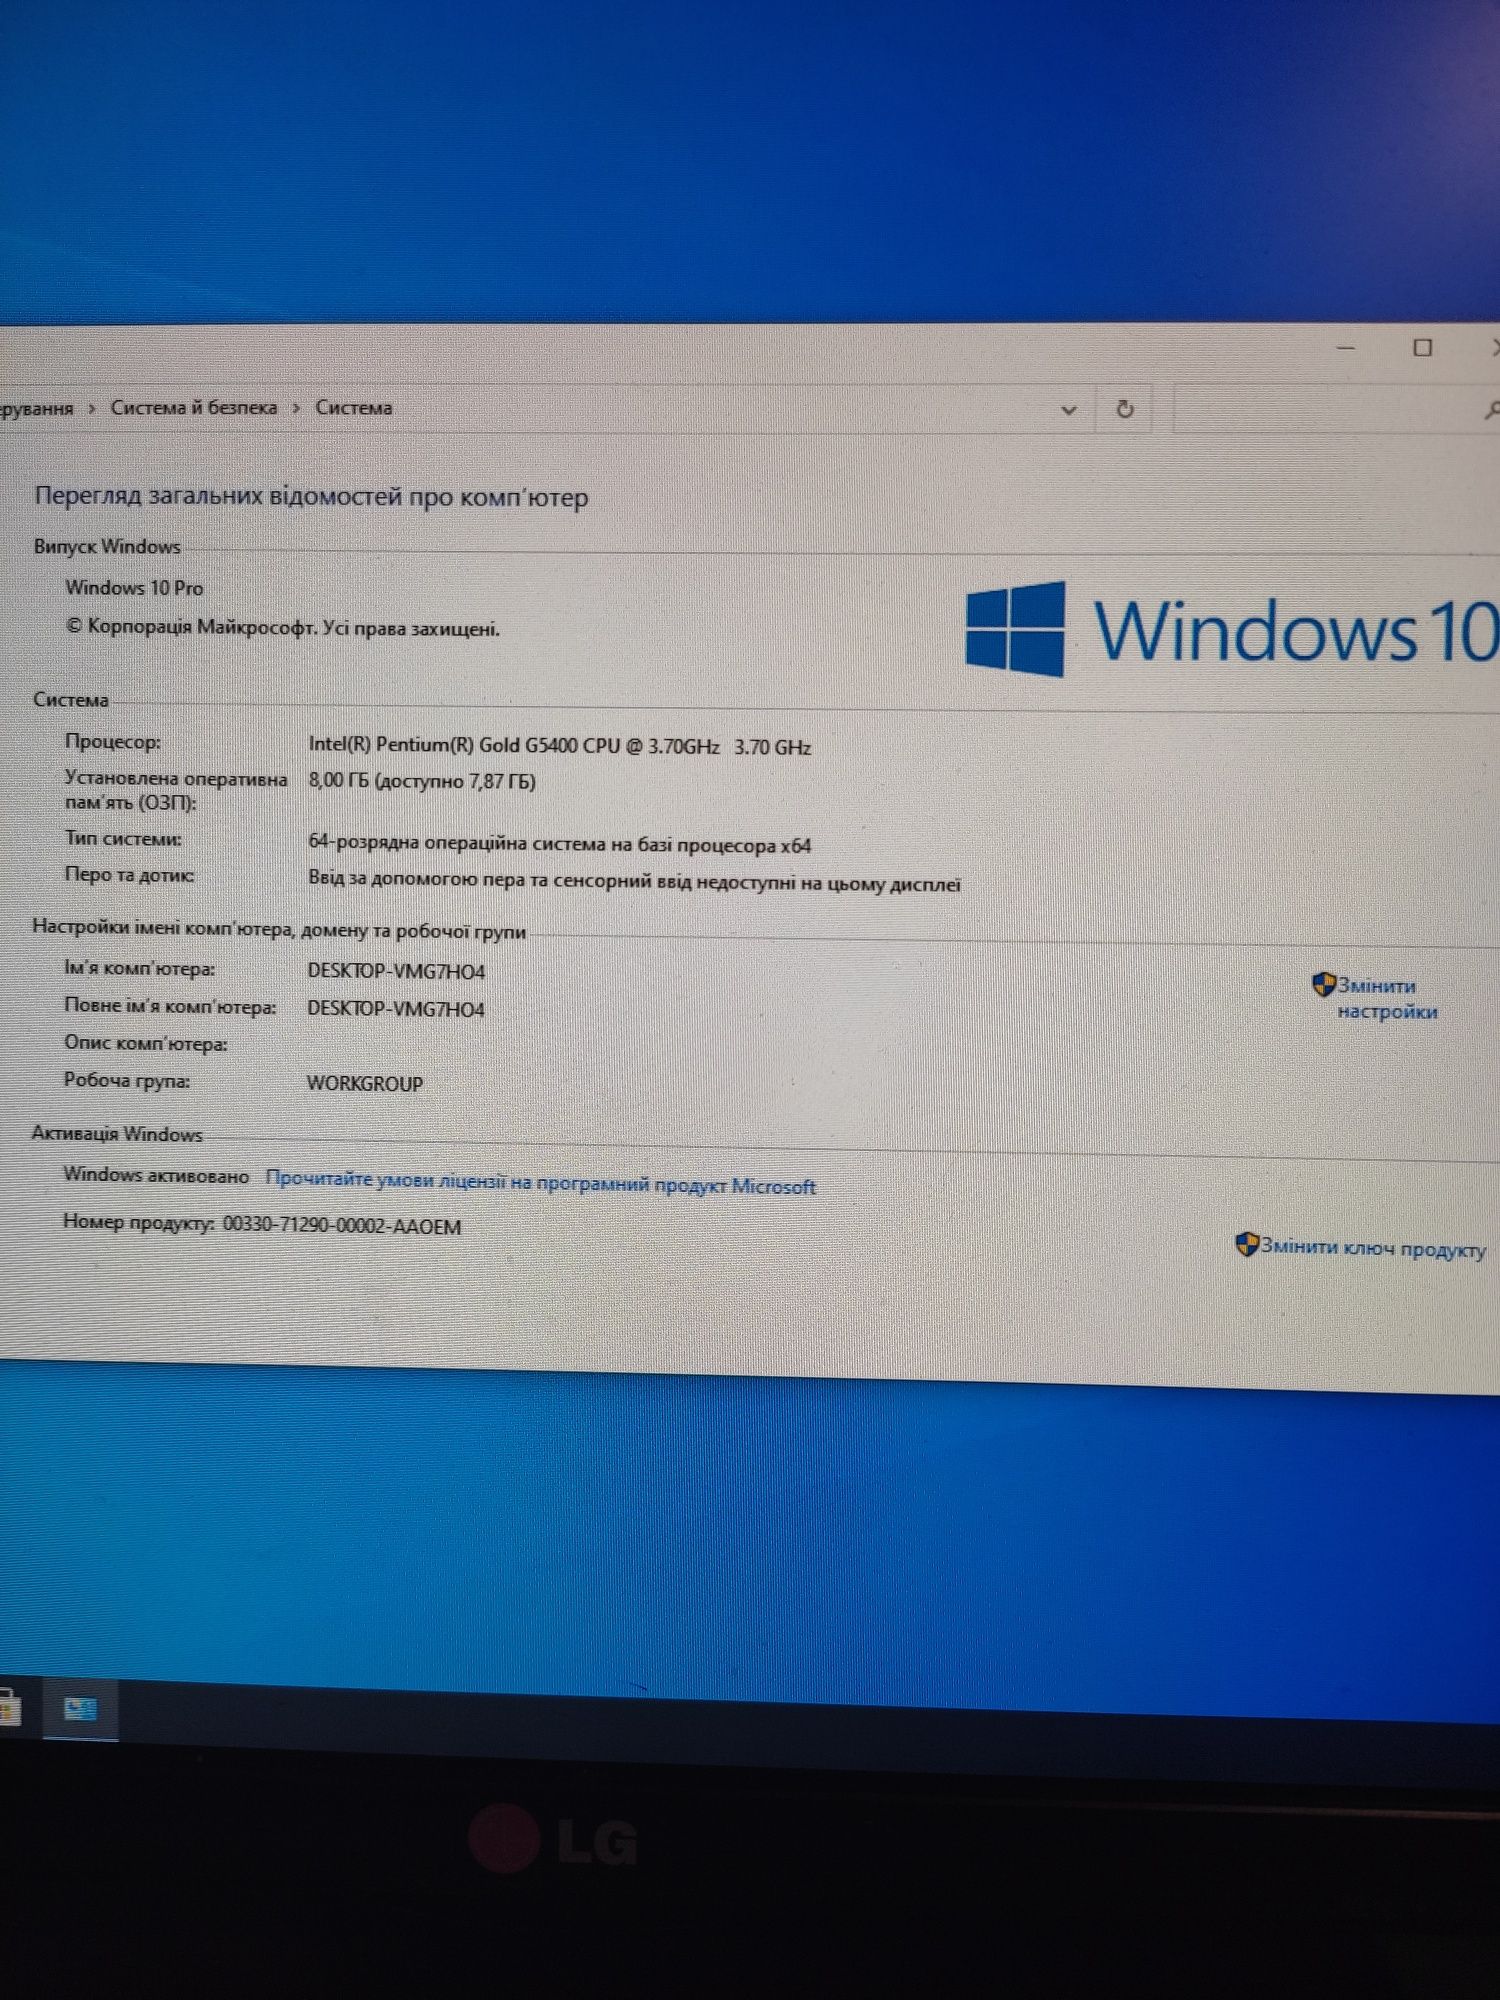Click the Control Panel taskbar icon
Image resolution: width=1500 pixels, height=2000 pixels.
80,1709
